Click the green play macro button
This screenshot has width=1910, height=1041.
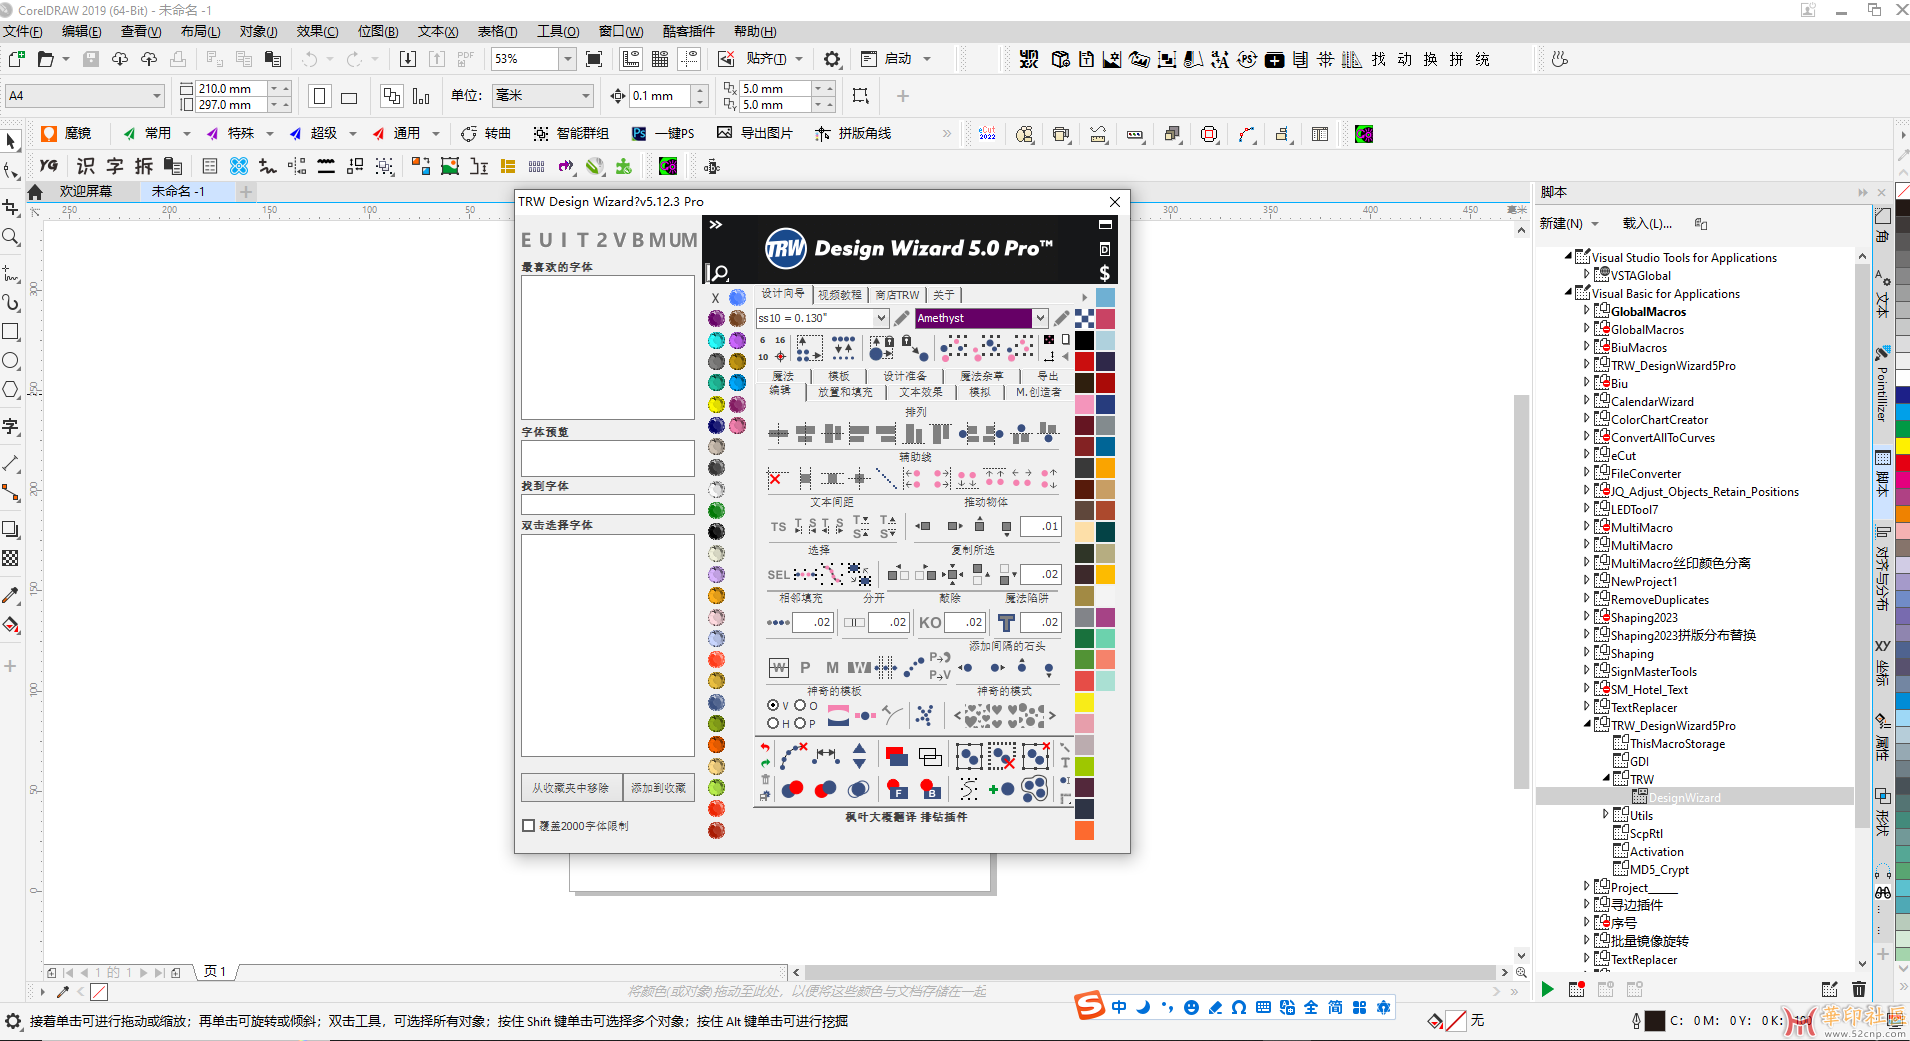1547,989
